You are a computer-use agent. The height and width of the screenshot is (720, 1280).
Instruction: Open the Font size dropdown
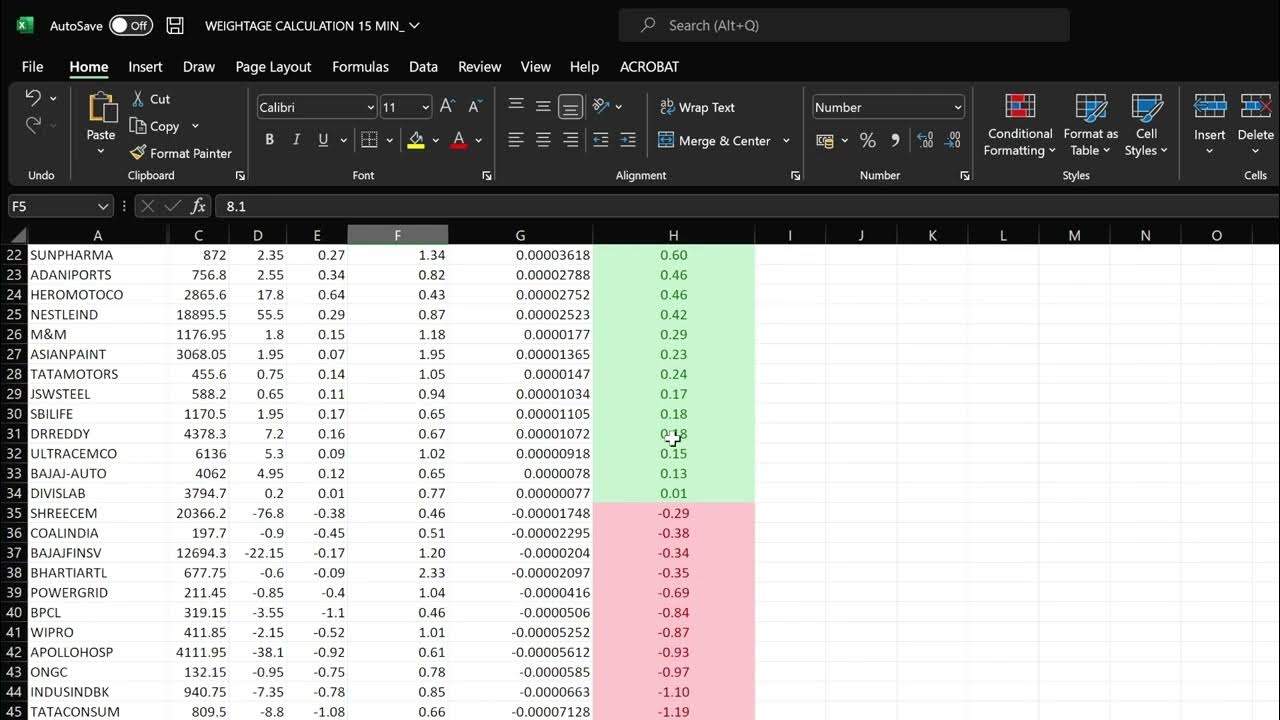(426, 107)
